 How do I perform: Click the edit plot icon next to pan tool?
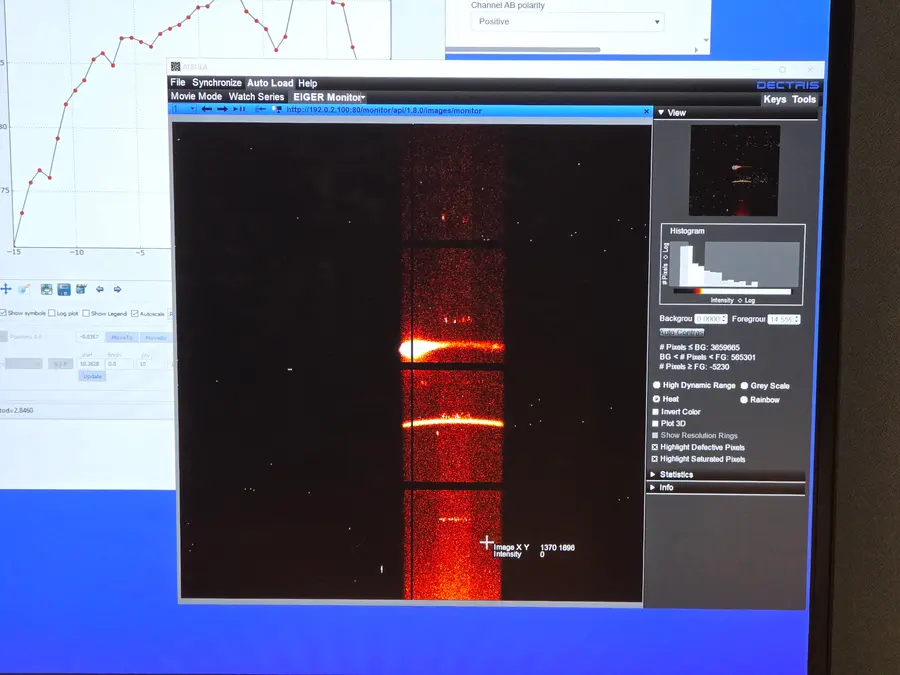pos(25,289)
